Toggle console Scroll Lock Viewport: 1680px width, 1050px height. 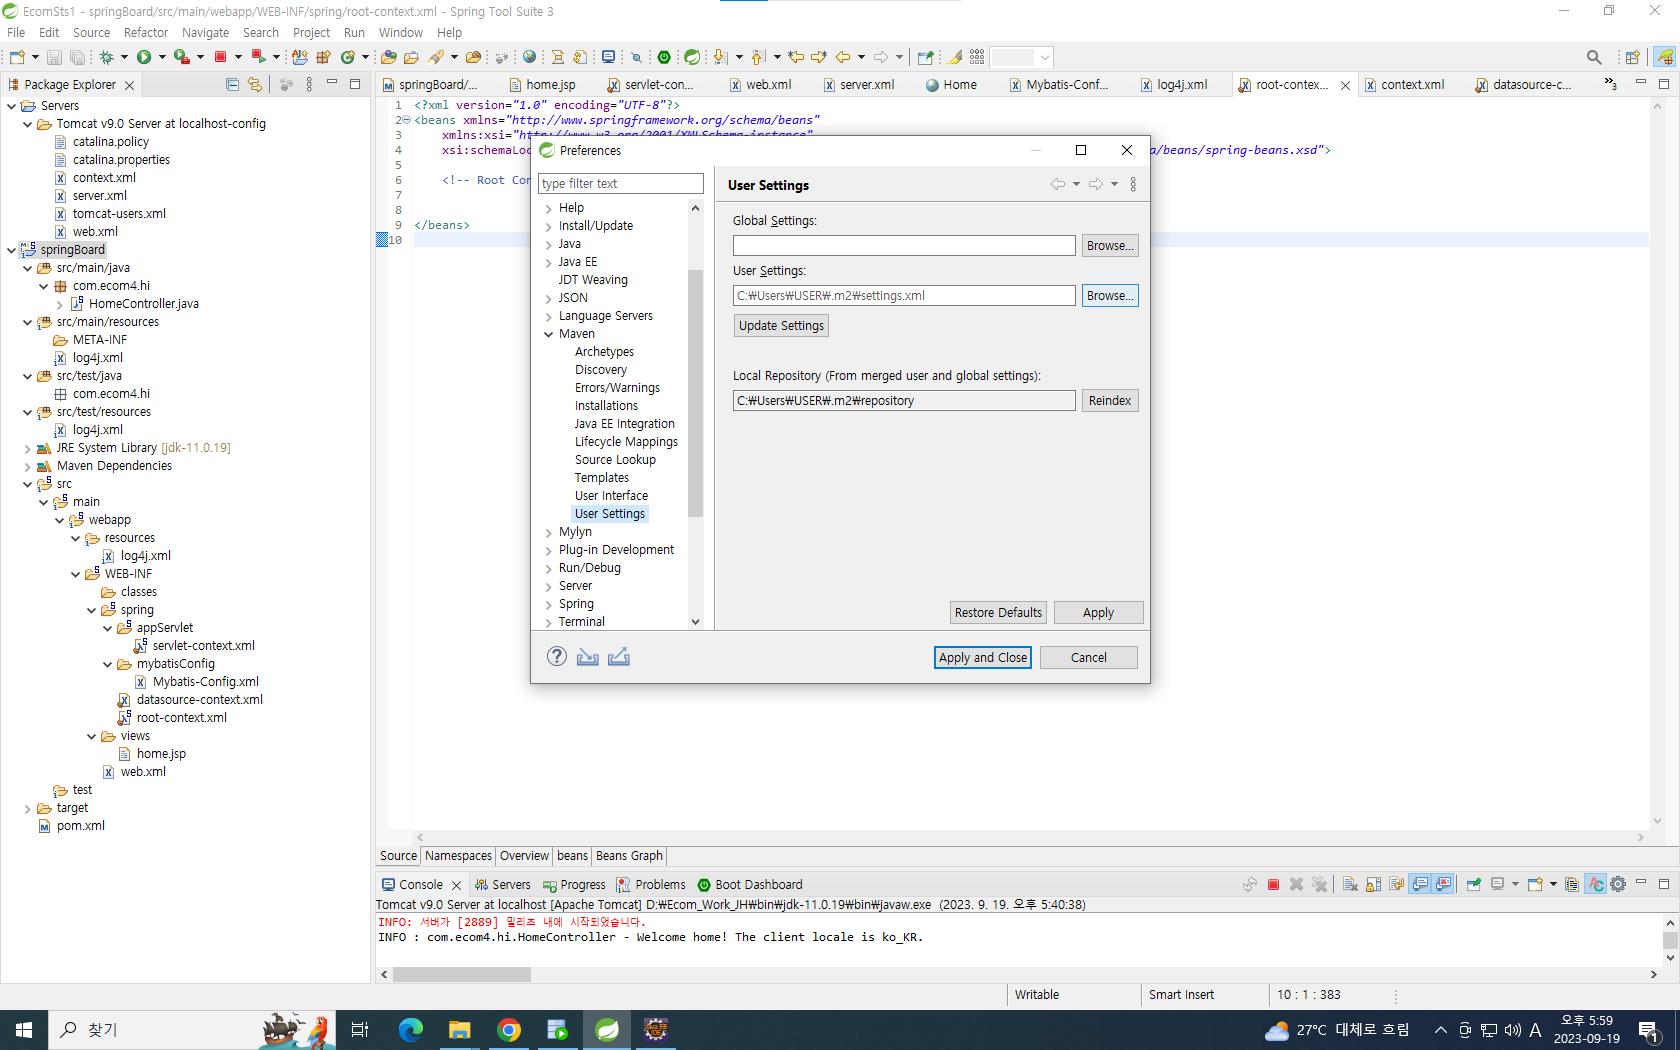click(1373, 884)
